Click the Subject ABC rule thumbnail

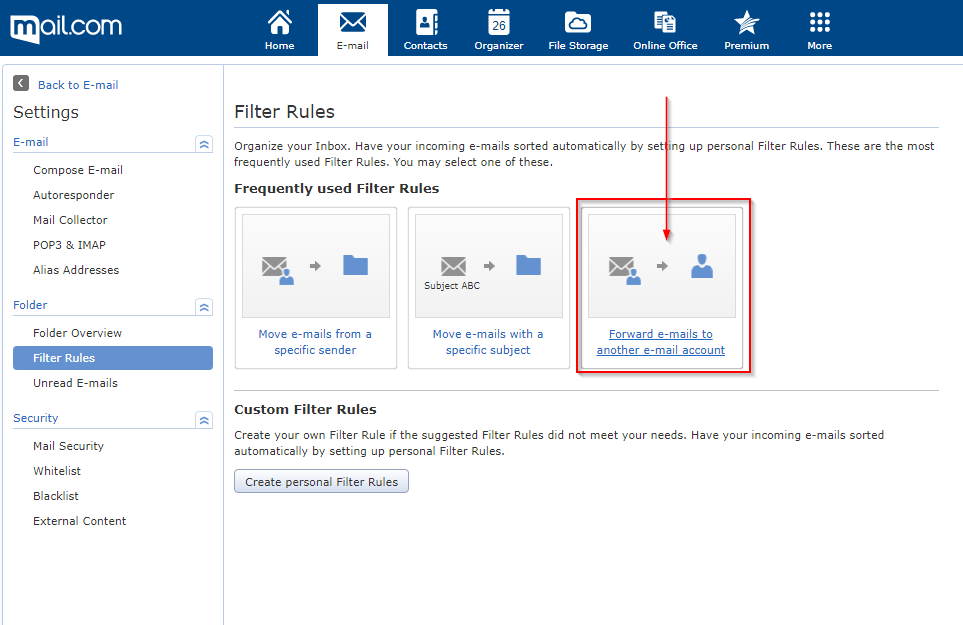click(489, 266)
